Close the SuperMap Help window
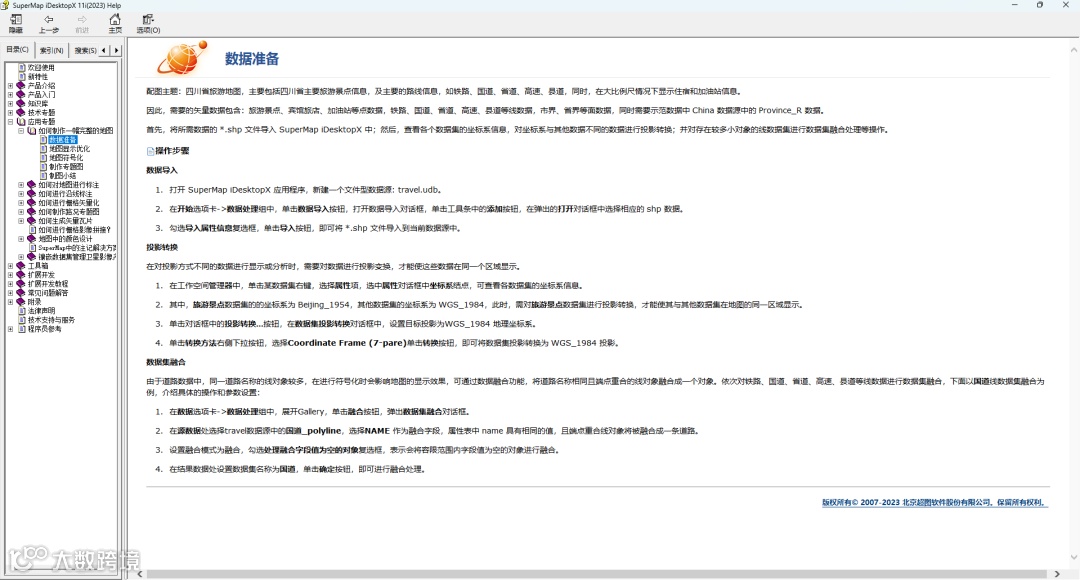Screen dimensions: 1080x580 [1066, 5]
